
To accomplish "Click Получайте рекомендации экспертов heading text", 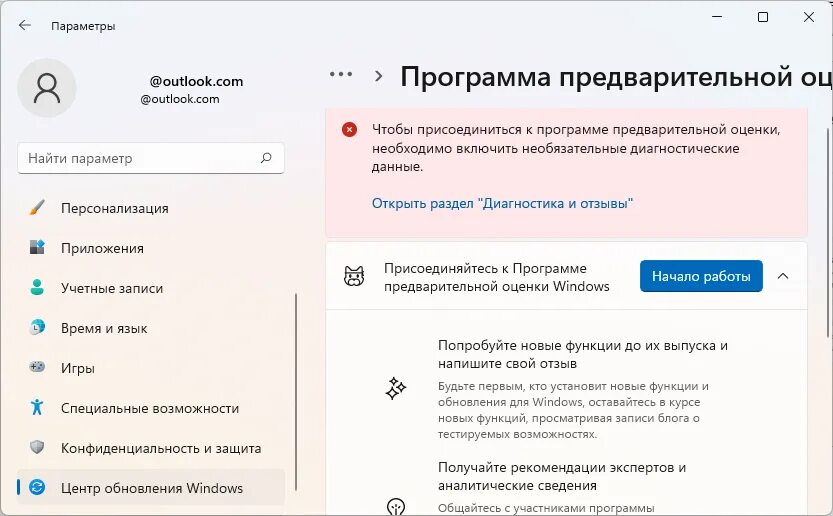I will pos(562,476).
